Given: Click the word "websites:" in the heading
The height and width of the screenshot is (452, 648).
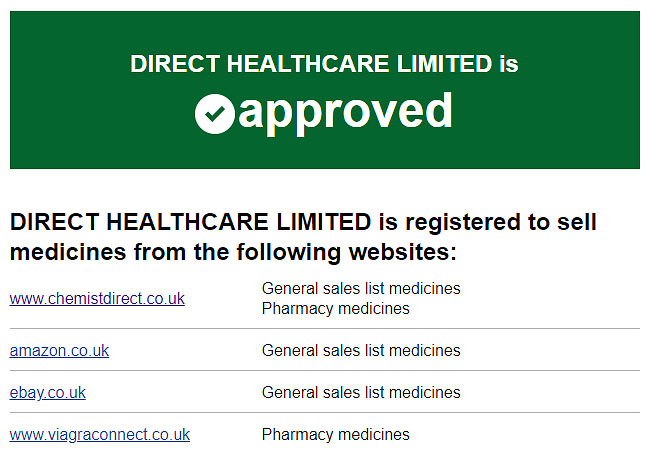Looking at the screenshot, I should pos(403,252).
